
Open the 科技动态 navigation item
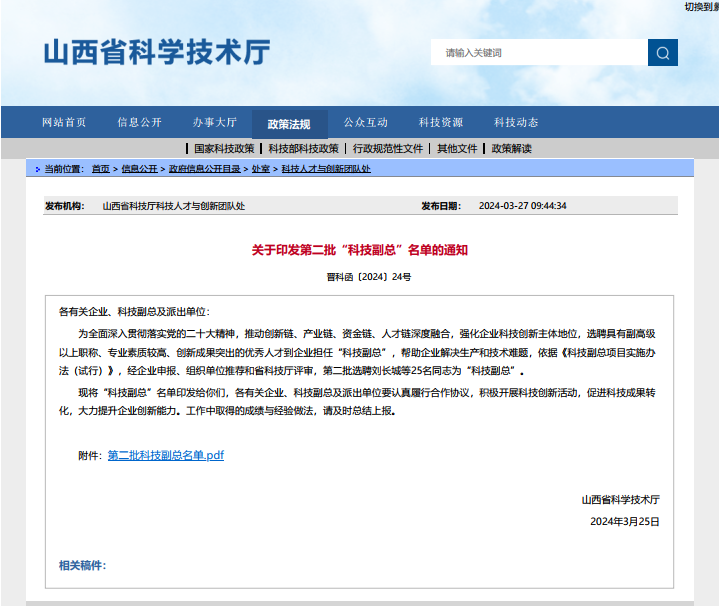point(516,123)
